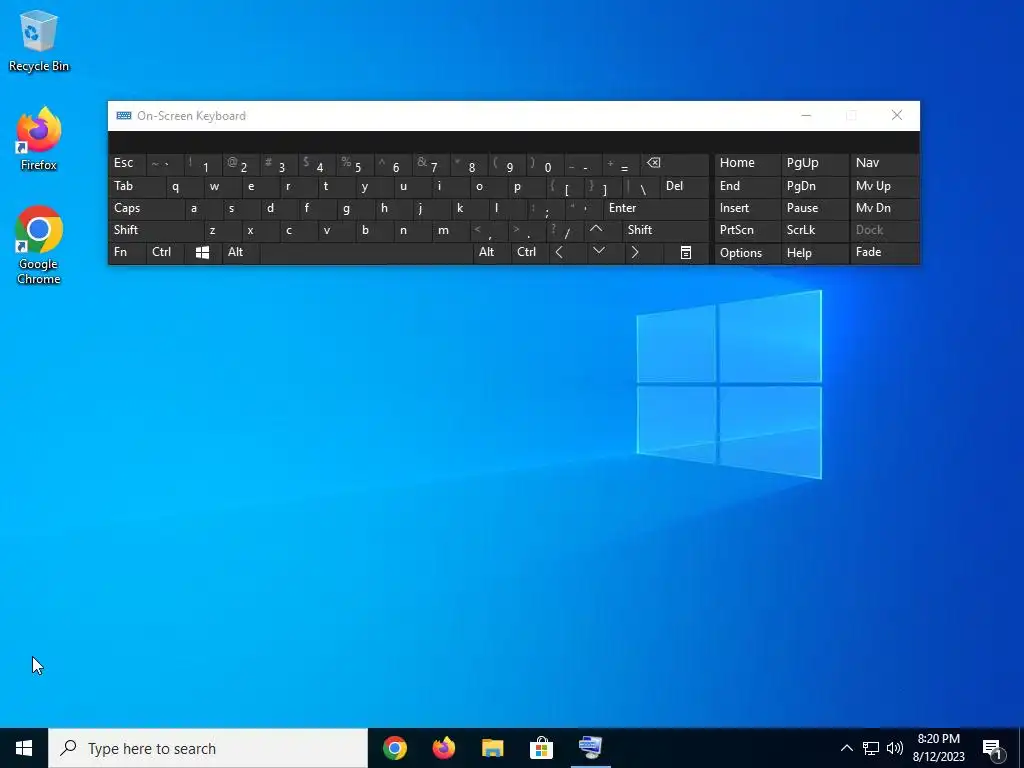Tap the letter a key
The height and width of the screenshot is (768, 1024).
[x=203, y=208]
